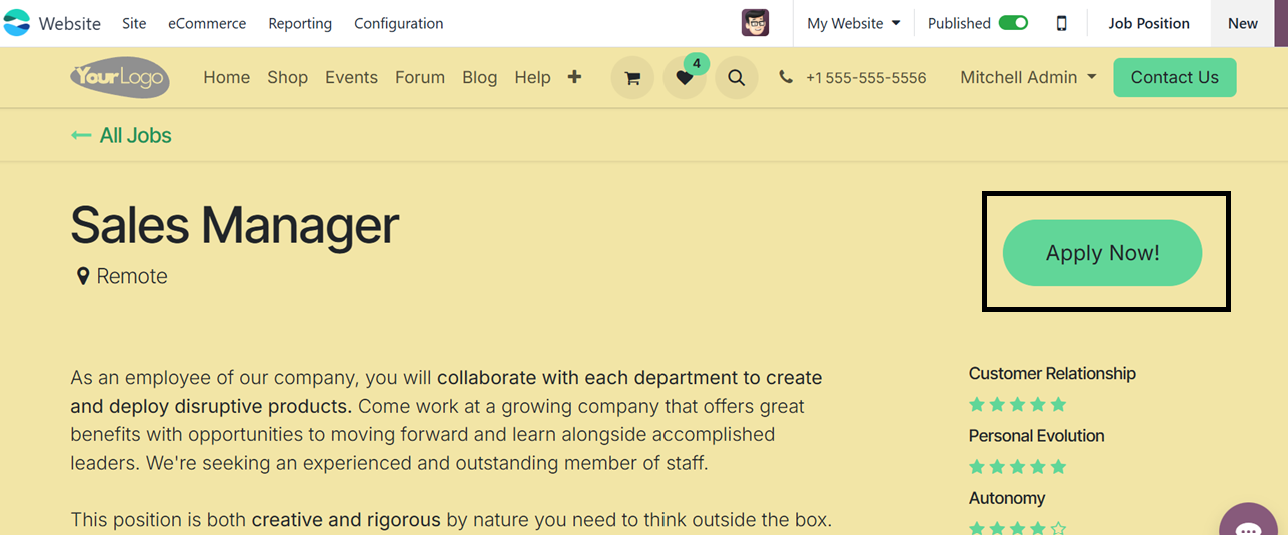
Task: Open the eCommerce menu
Action: [207, 23]
